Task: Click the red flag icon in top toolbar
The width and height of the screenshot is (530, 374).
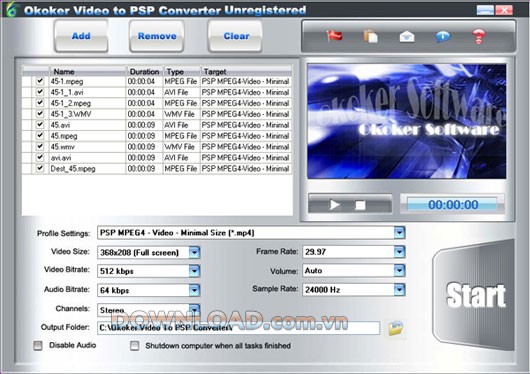Action: coord(335,36)
